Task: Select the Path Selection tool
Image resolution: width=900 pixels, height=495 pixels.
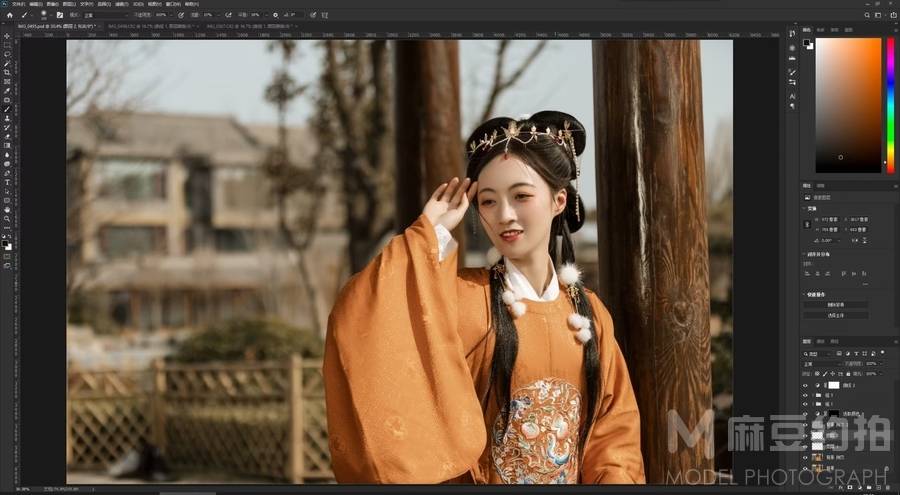Action: (7, 192)
